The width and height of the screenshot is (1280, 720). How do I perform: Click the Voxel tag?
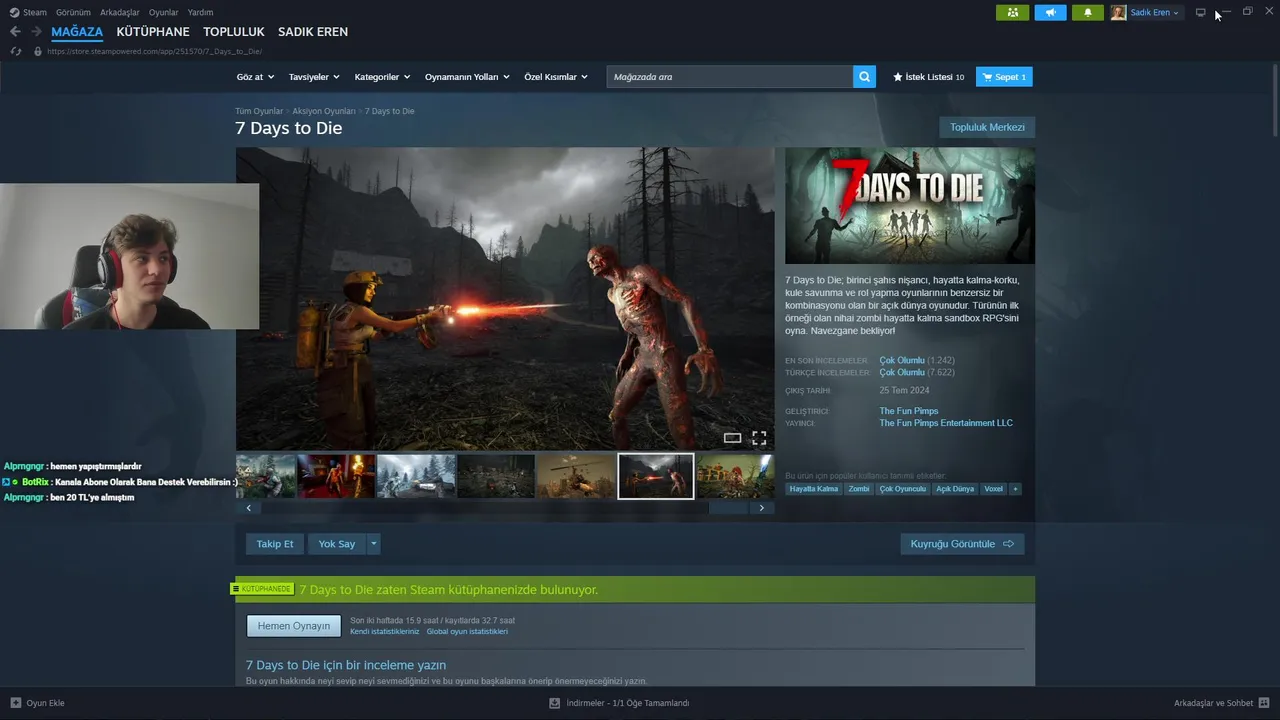pyautogui.click(x=993, y=489)
